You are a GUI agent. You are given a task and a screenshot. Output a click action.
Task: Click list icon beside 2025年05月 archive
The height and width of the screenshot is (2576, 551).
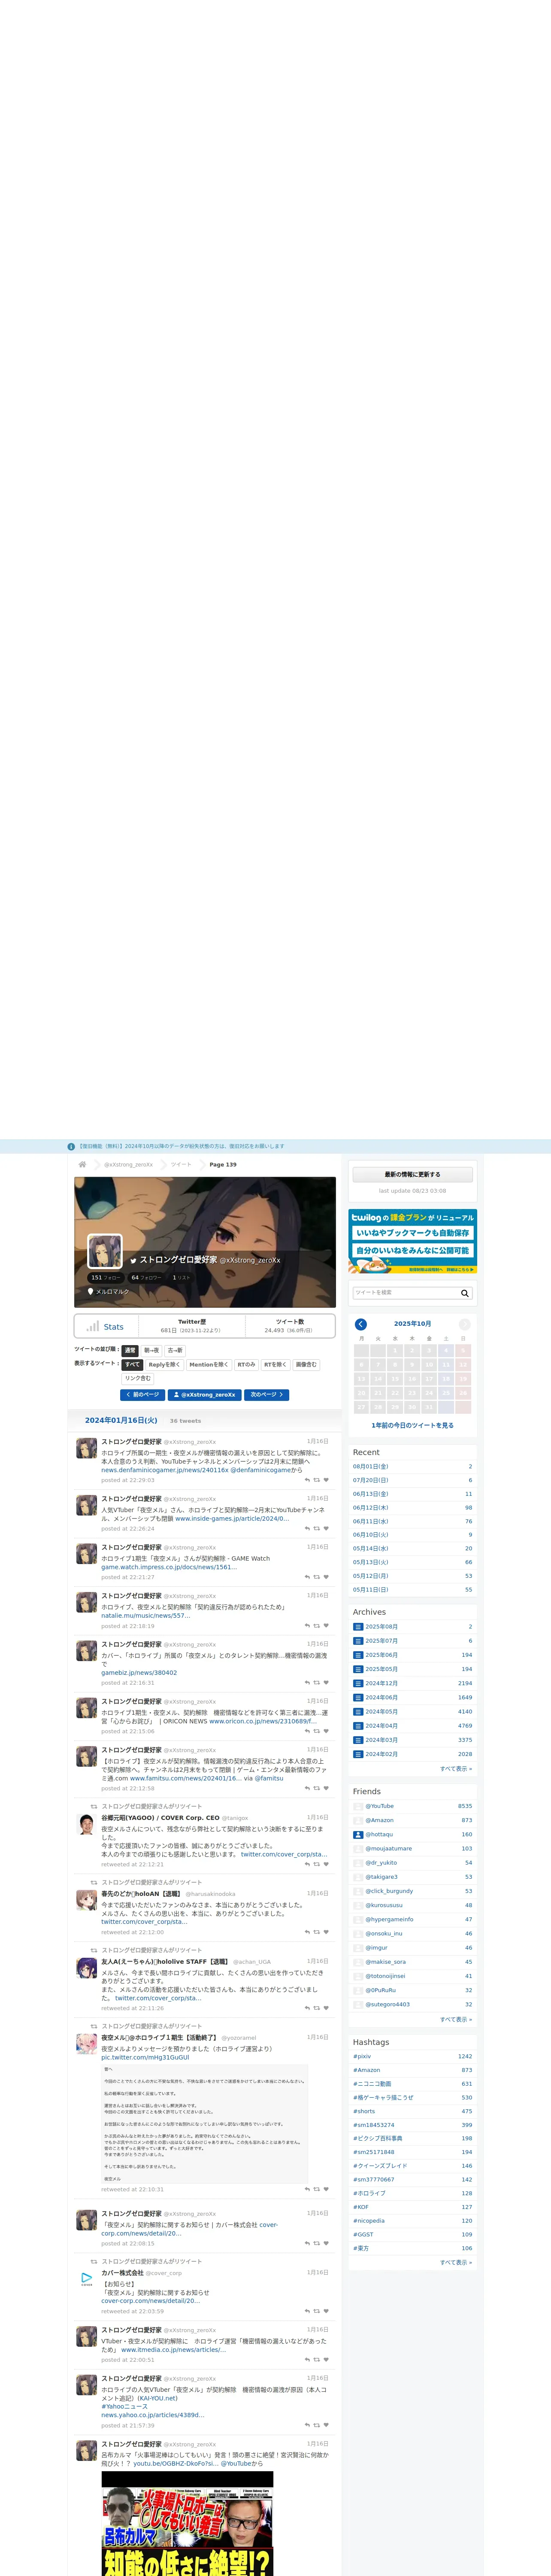click(358, 1669)
